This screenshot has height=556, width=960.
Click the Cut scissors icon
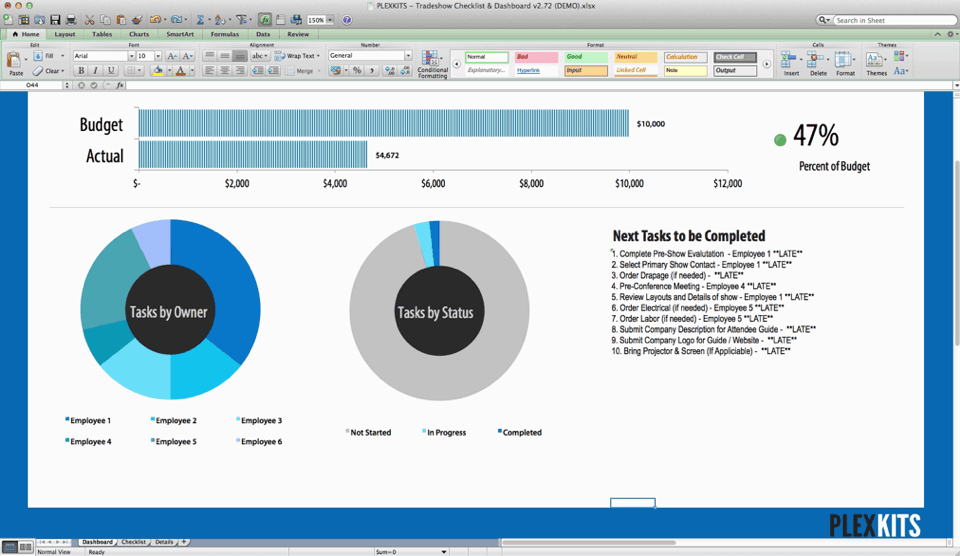[90, 20]
